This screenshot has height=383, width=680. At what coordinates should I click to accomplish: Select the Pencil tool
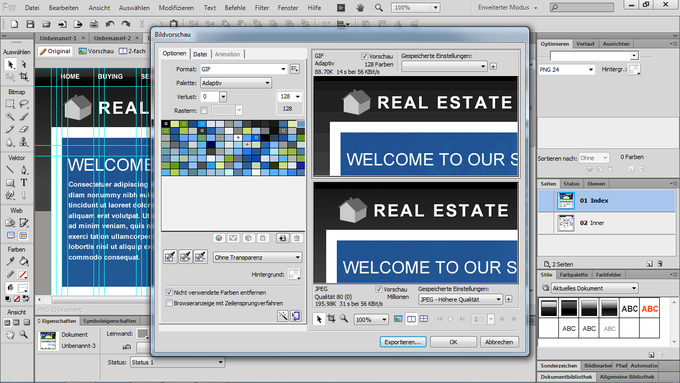[10, 129]
